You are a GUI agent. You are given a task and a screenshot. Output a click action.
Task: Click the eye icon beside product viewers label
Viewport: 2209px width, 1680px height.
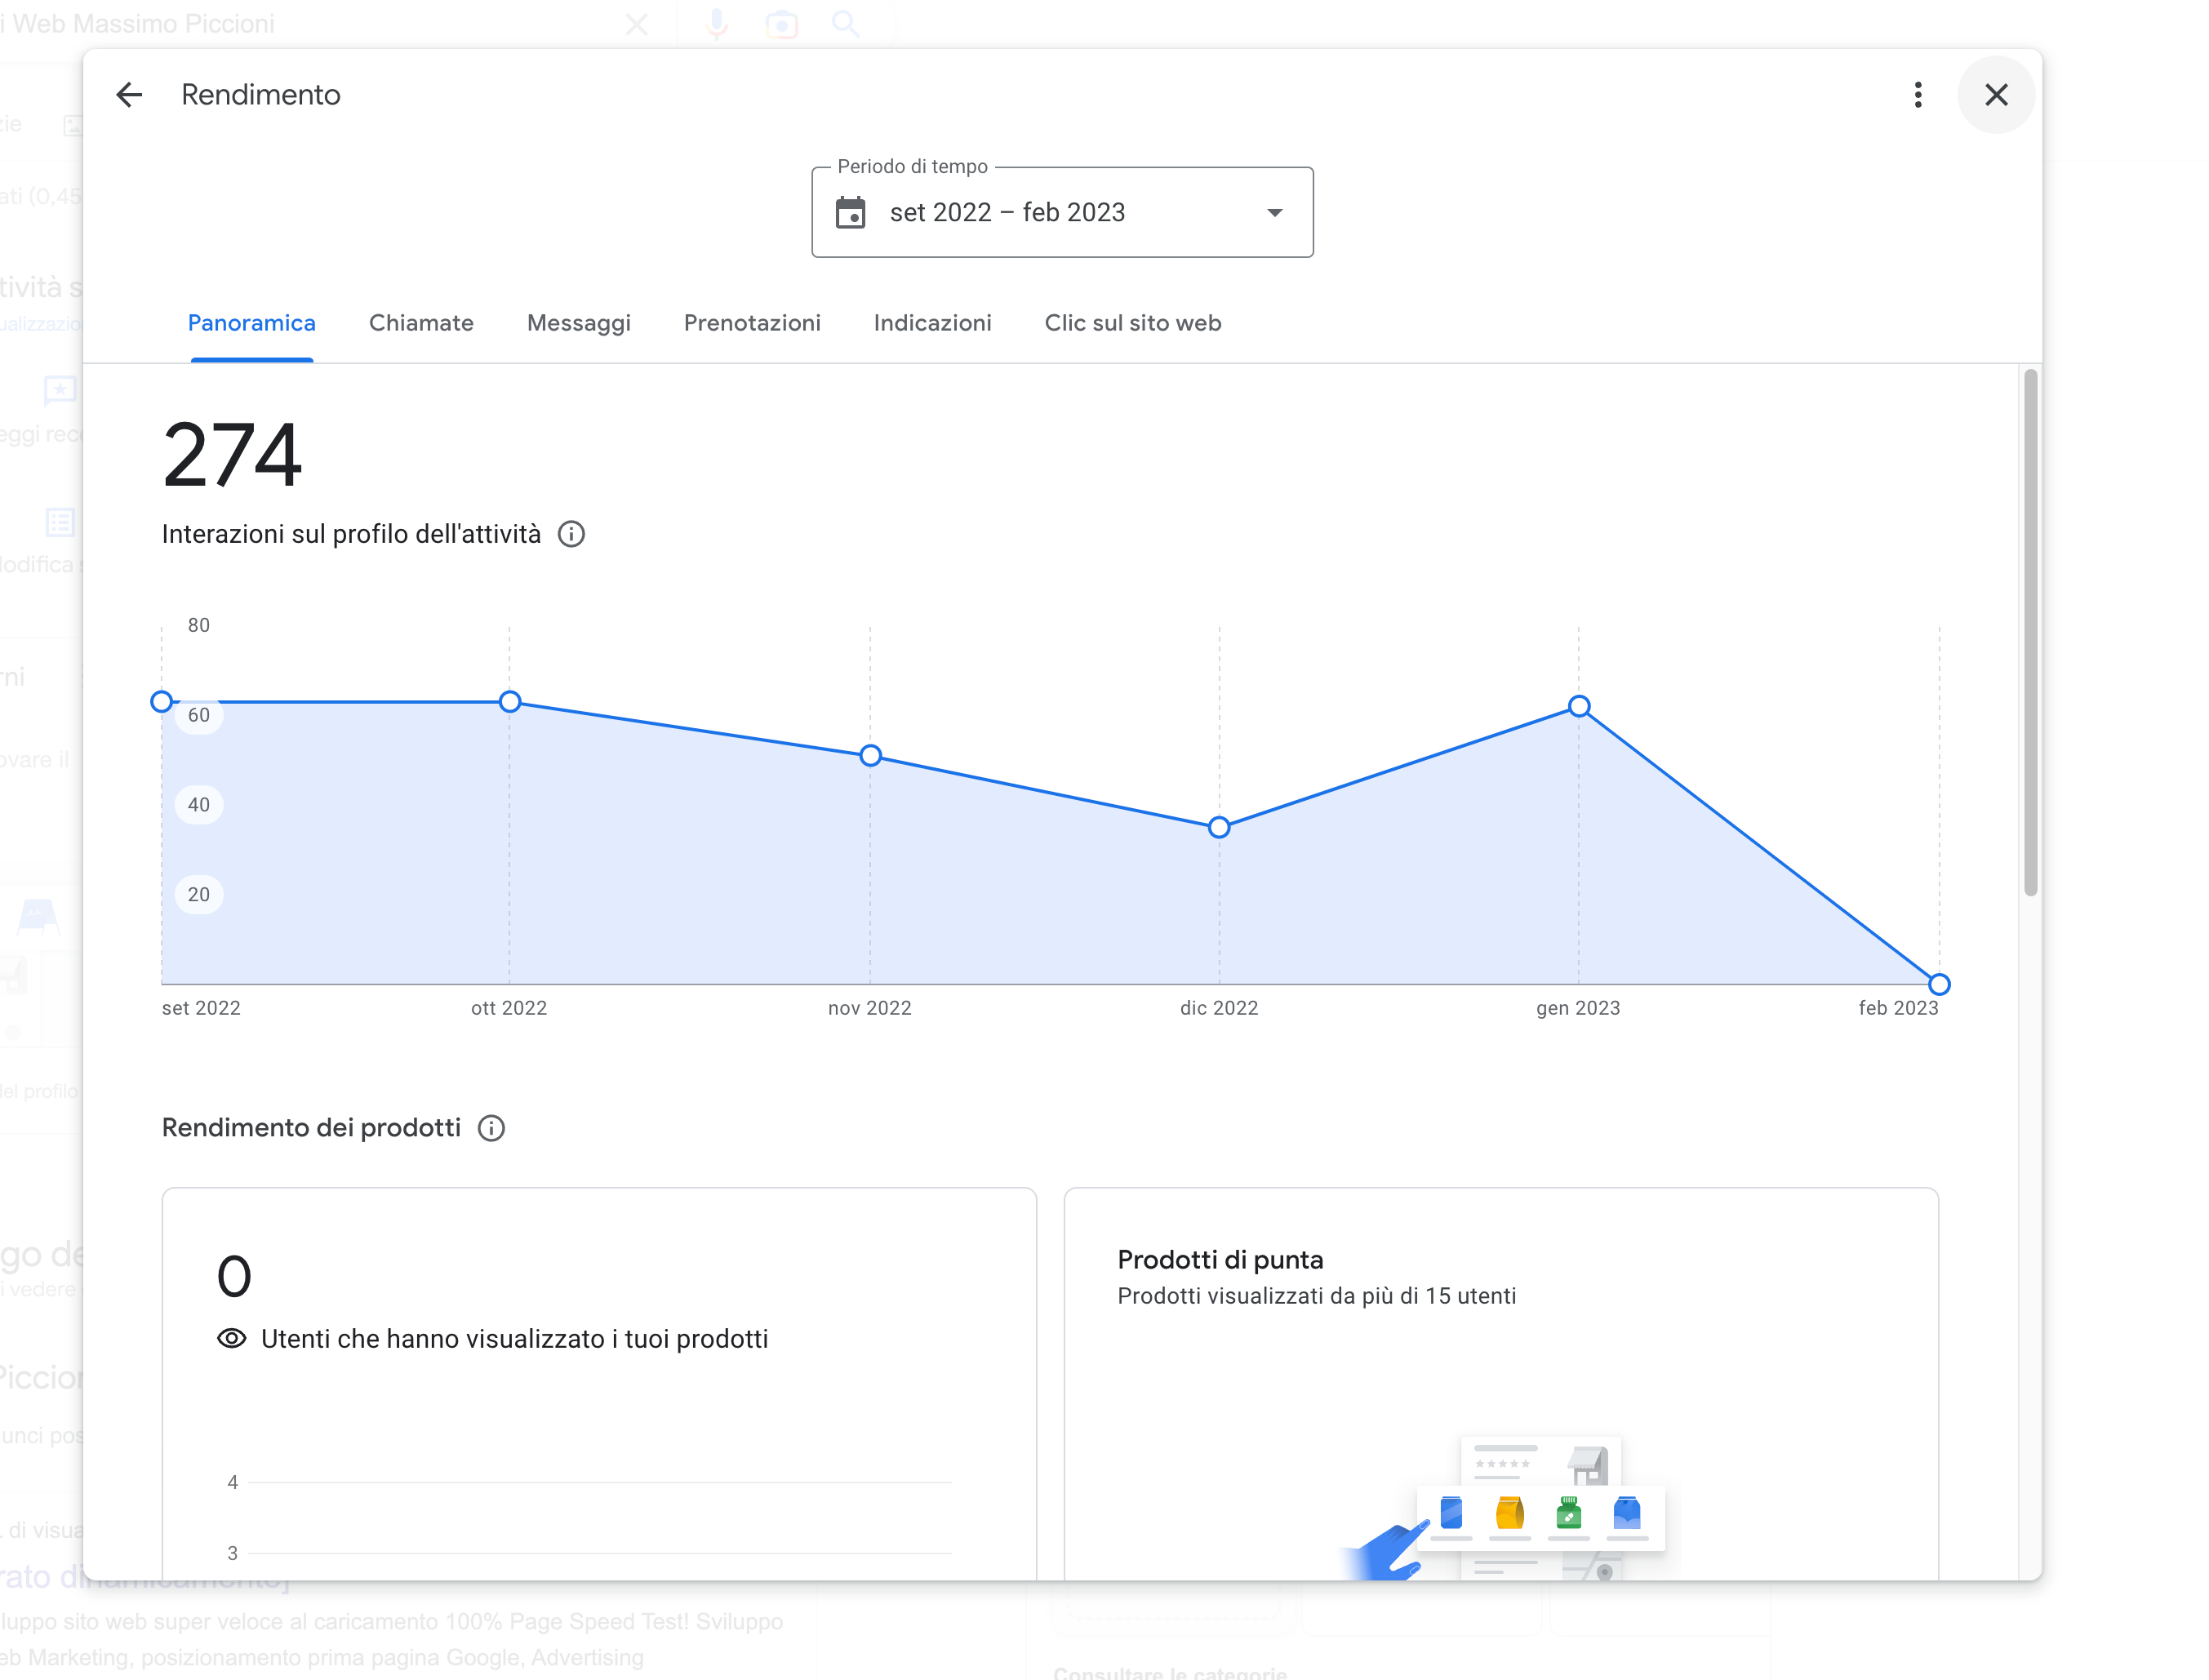(x=231, y=1339)
